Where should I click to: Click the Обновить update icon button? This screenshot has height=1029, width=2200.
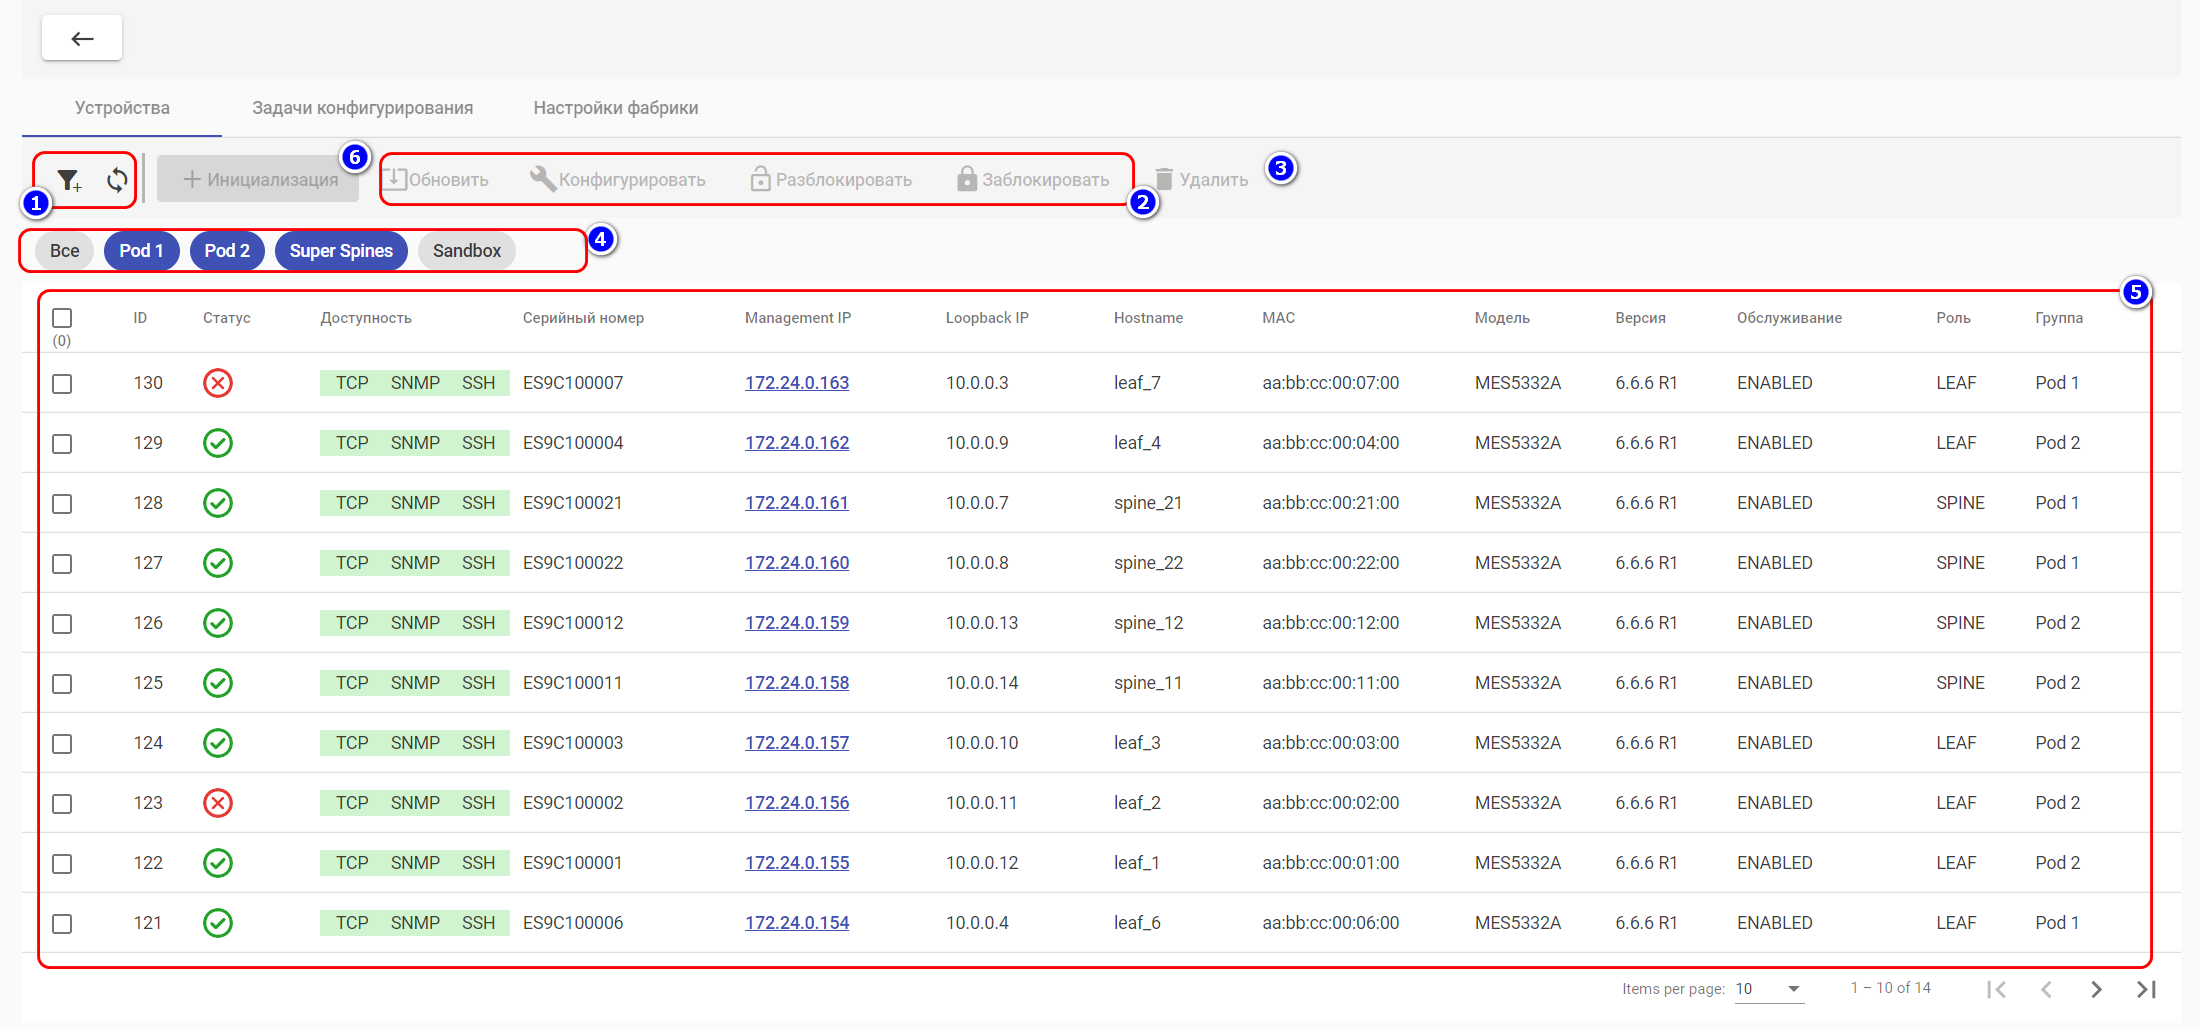point(436,180)
